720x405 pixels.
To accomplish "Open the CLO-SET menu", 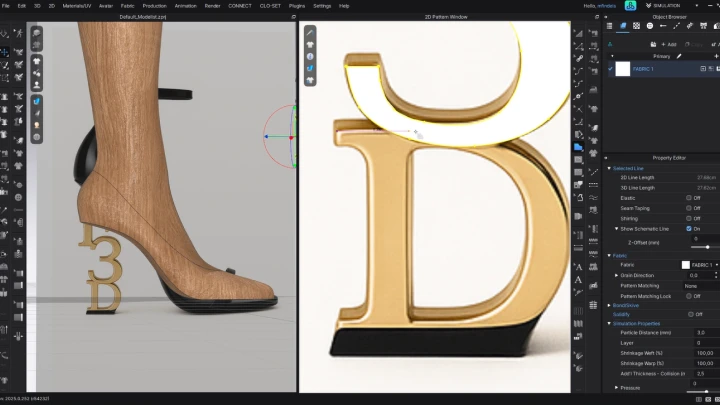I will [270, 6].
